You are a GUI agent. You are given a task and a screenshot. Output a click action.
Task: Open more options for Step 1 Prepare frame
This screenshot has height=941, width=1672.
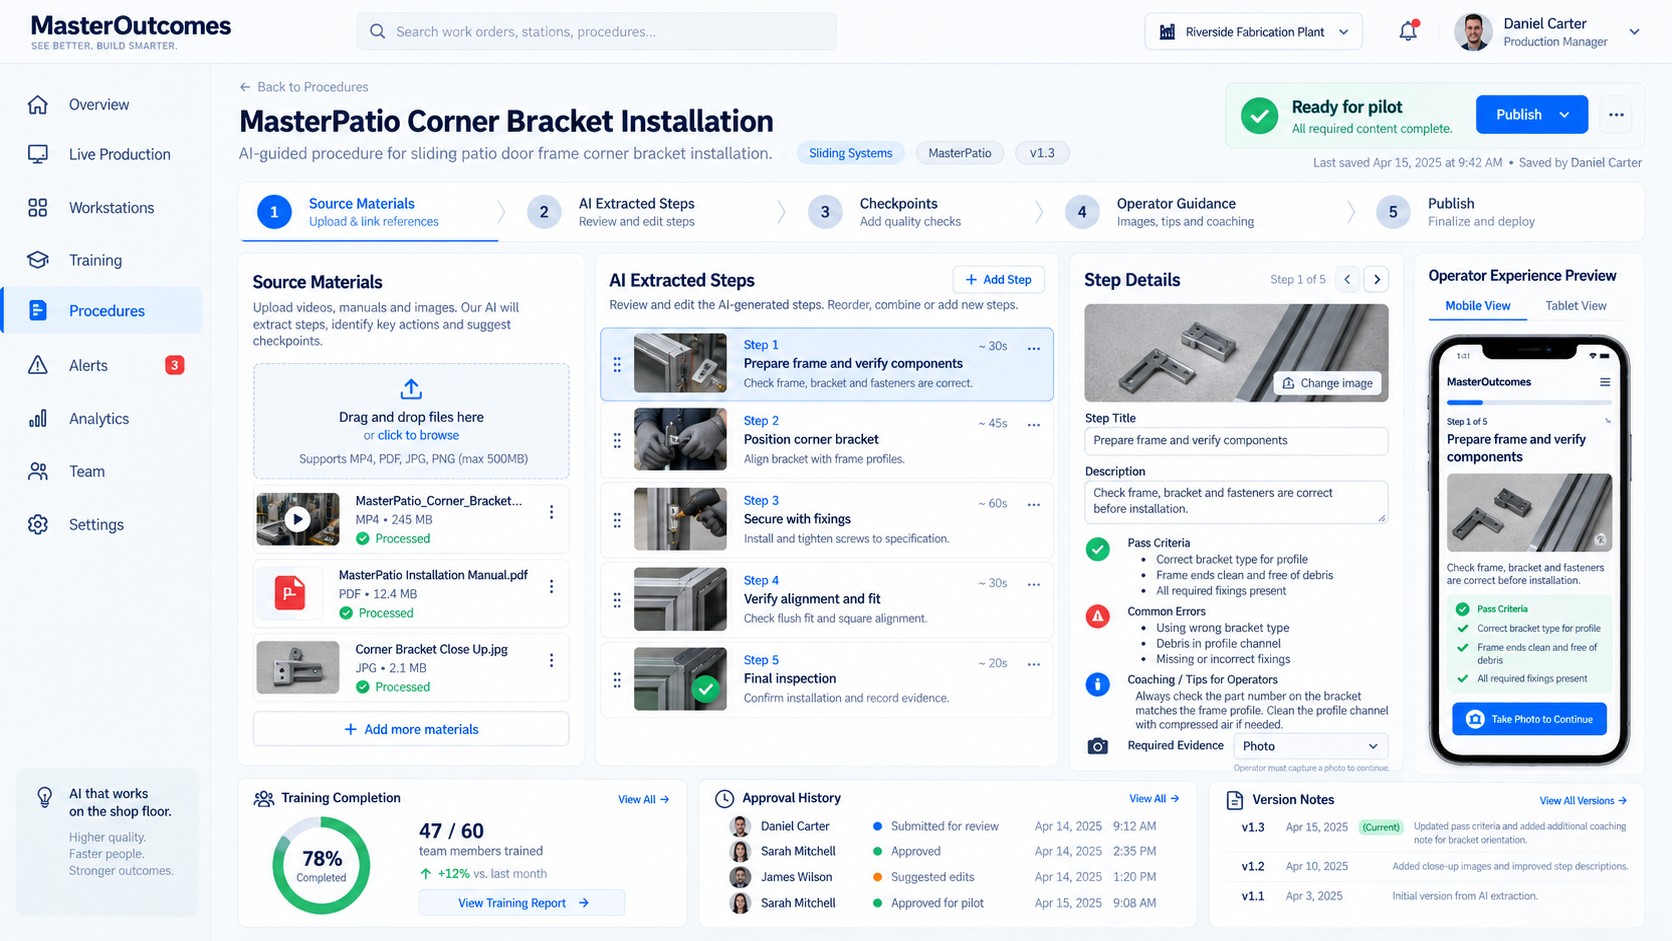pos(1034,349)
